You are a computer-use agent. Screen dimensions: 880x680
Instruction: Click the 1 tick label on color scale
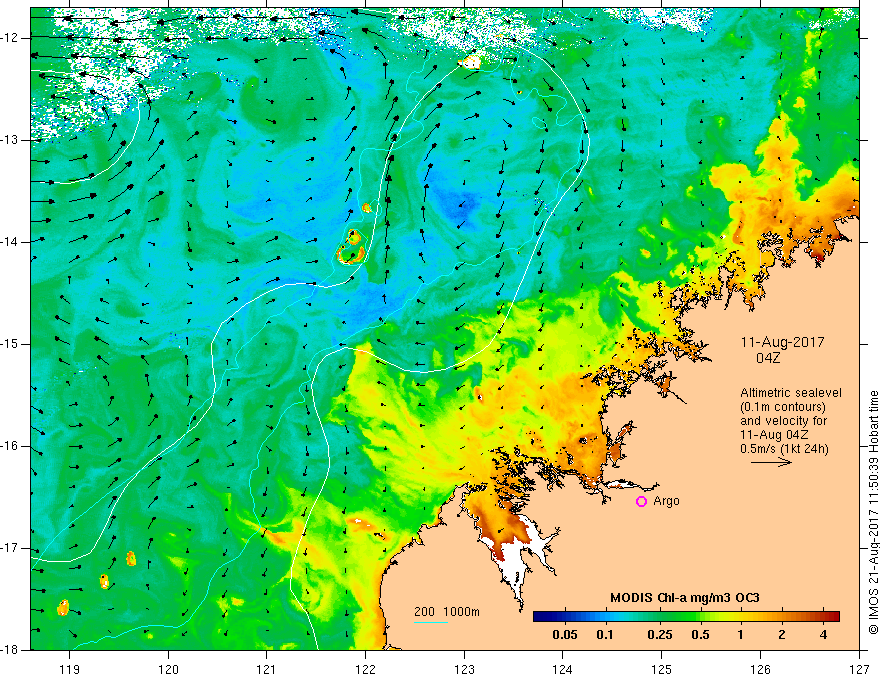click(x=741, y=635)
